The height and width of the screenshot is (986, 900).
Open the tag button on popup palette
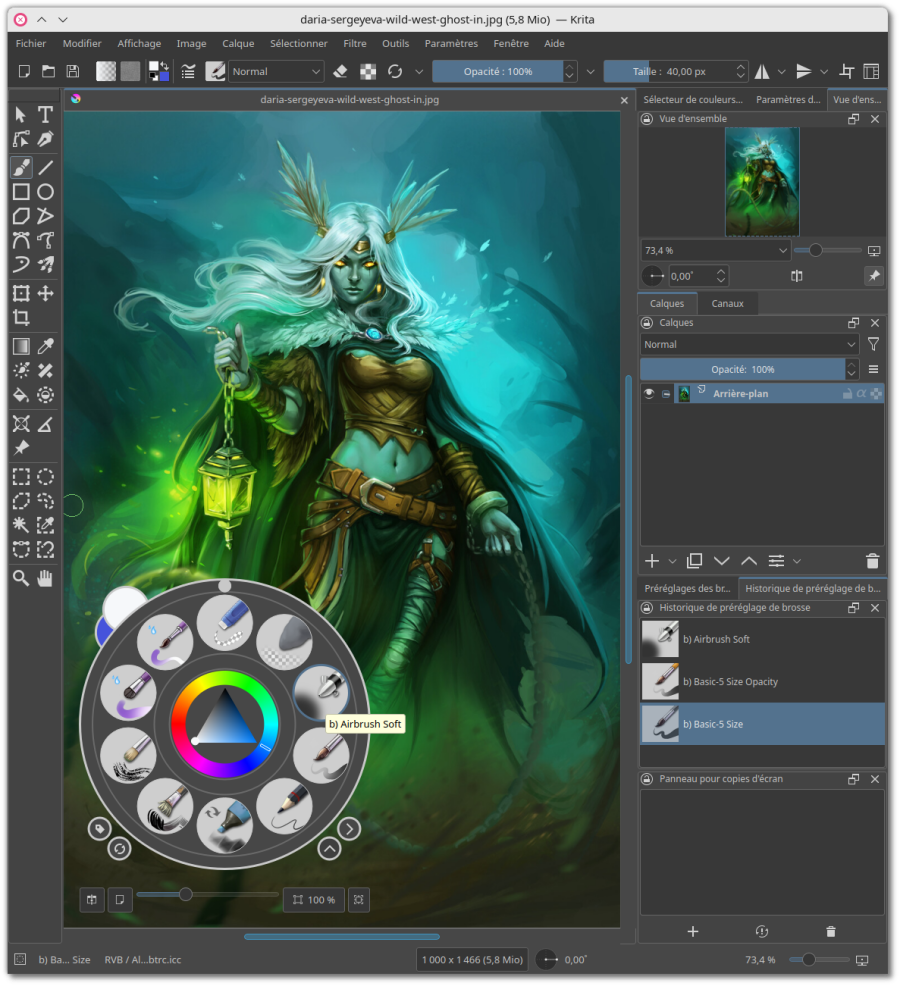pyautogui.click(x=99, y=829)
